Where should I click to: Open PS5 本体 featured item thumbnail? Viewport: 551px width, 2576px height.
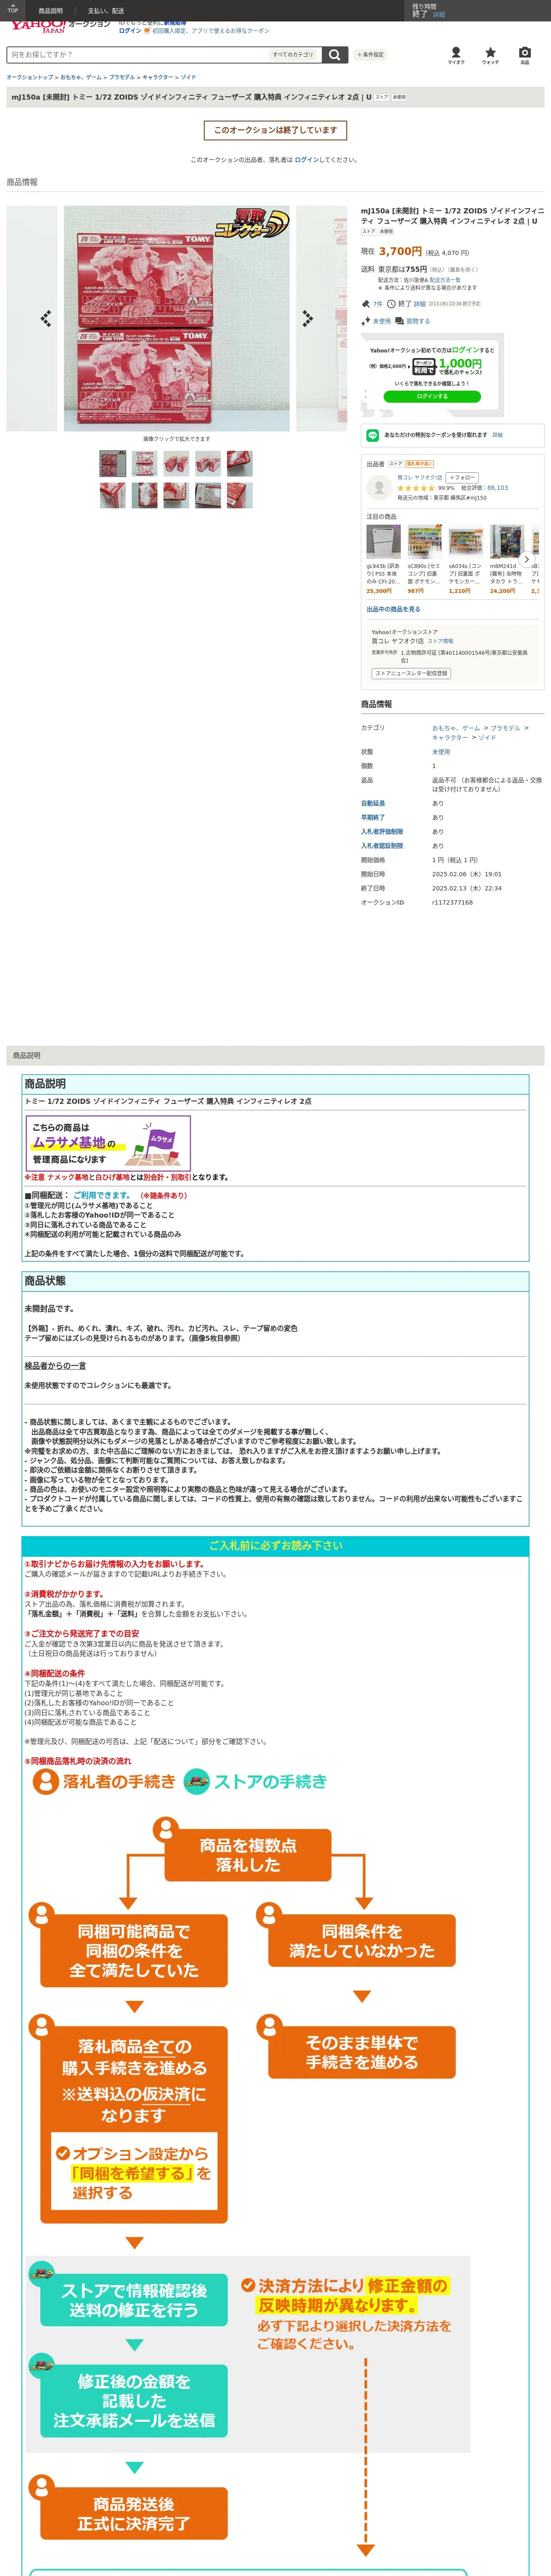coord(383,542)
